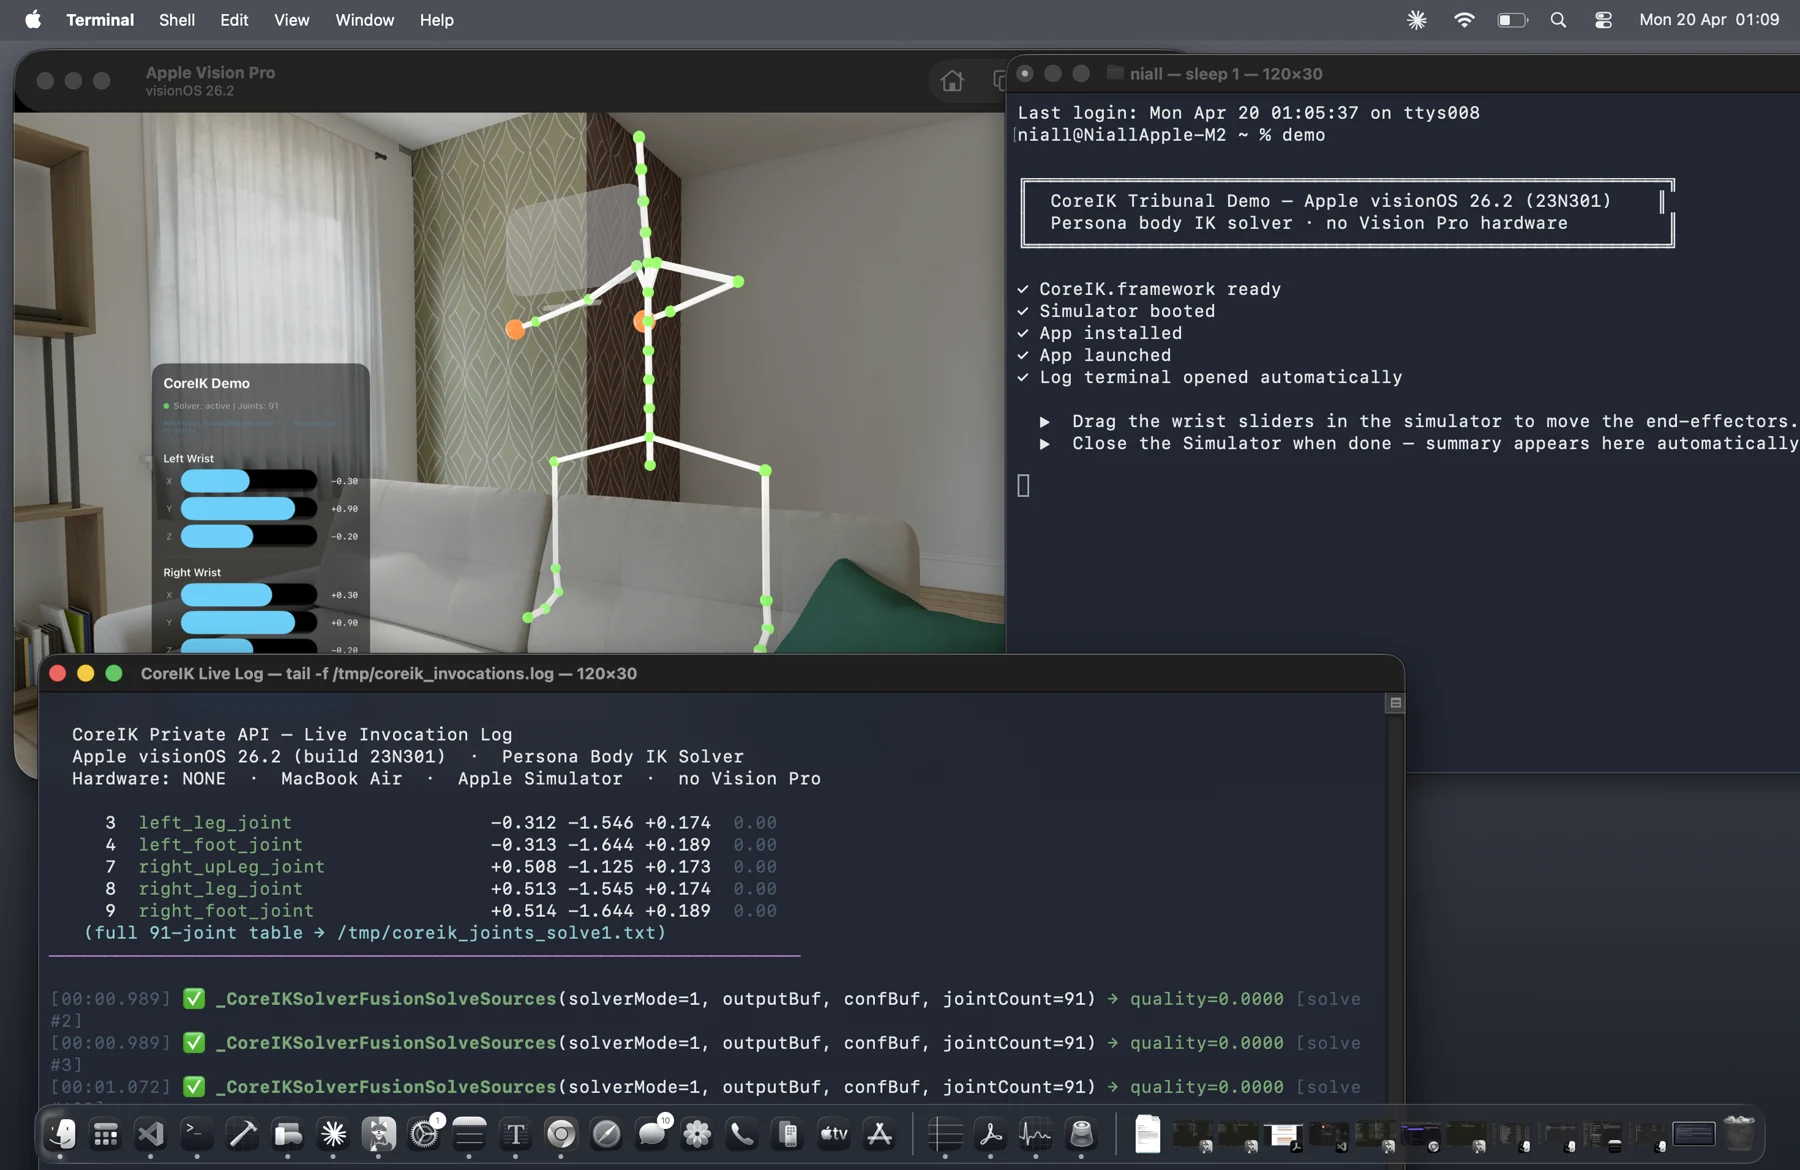1800x1170 pixels.
Task: Launch Google Chrome from the Dock
Action: click(561, 1134)
